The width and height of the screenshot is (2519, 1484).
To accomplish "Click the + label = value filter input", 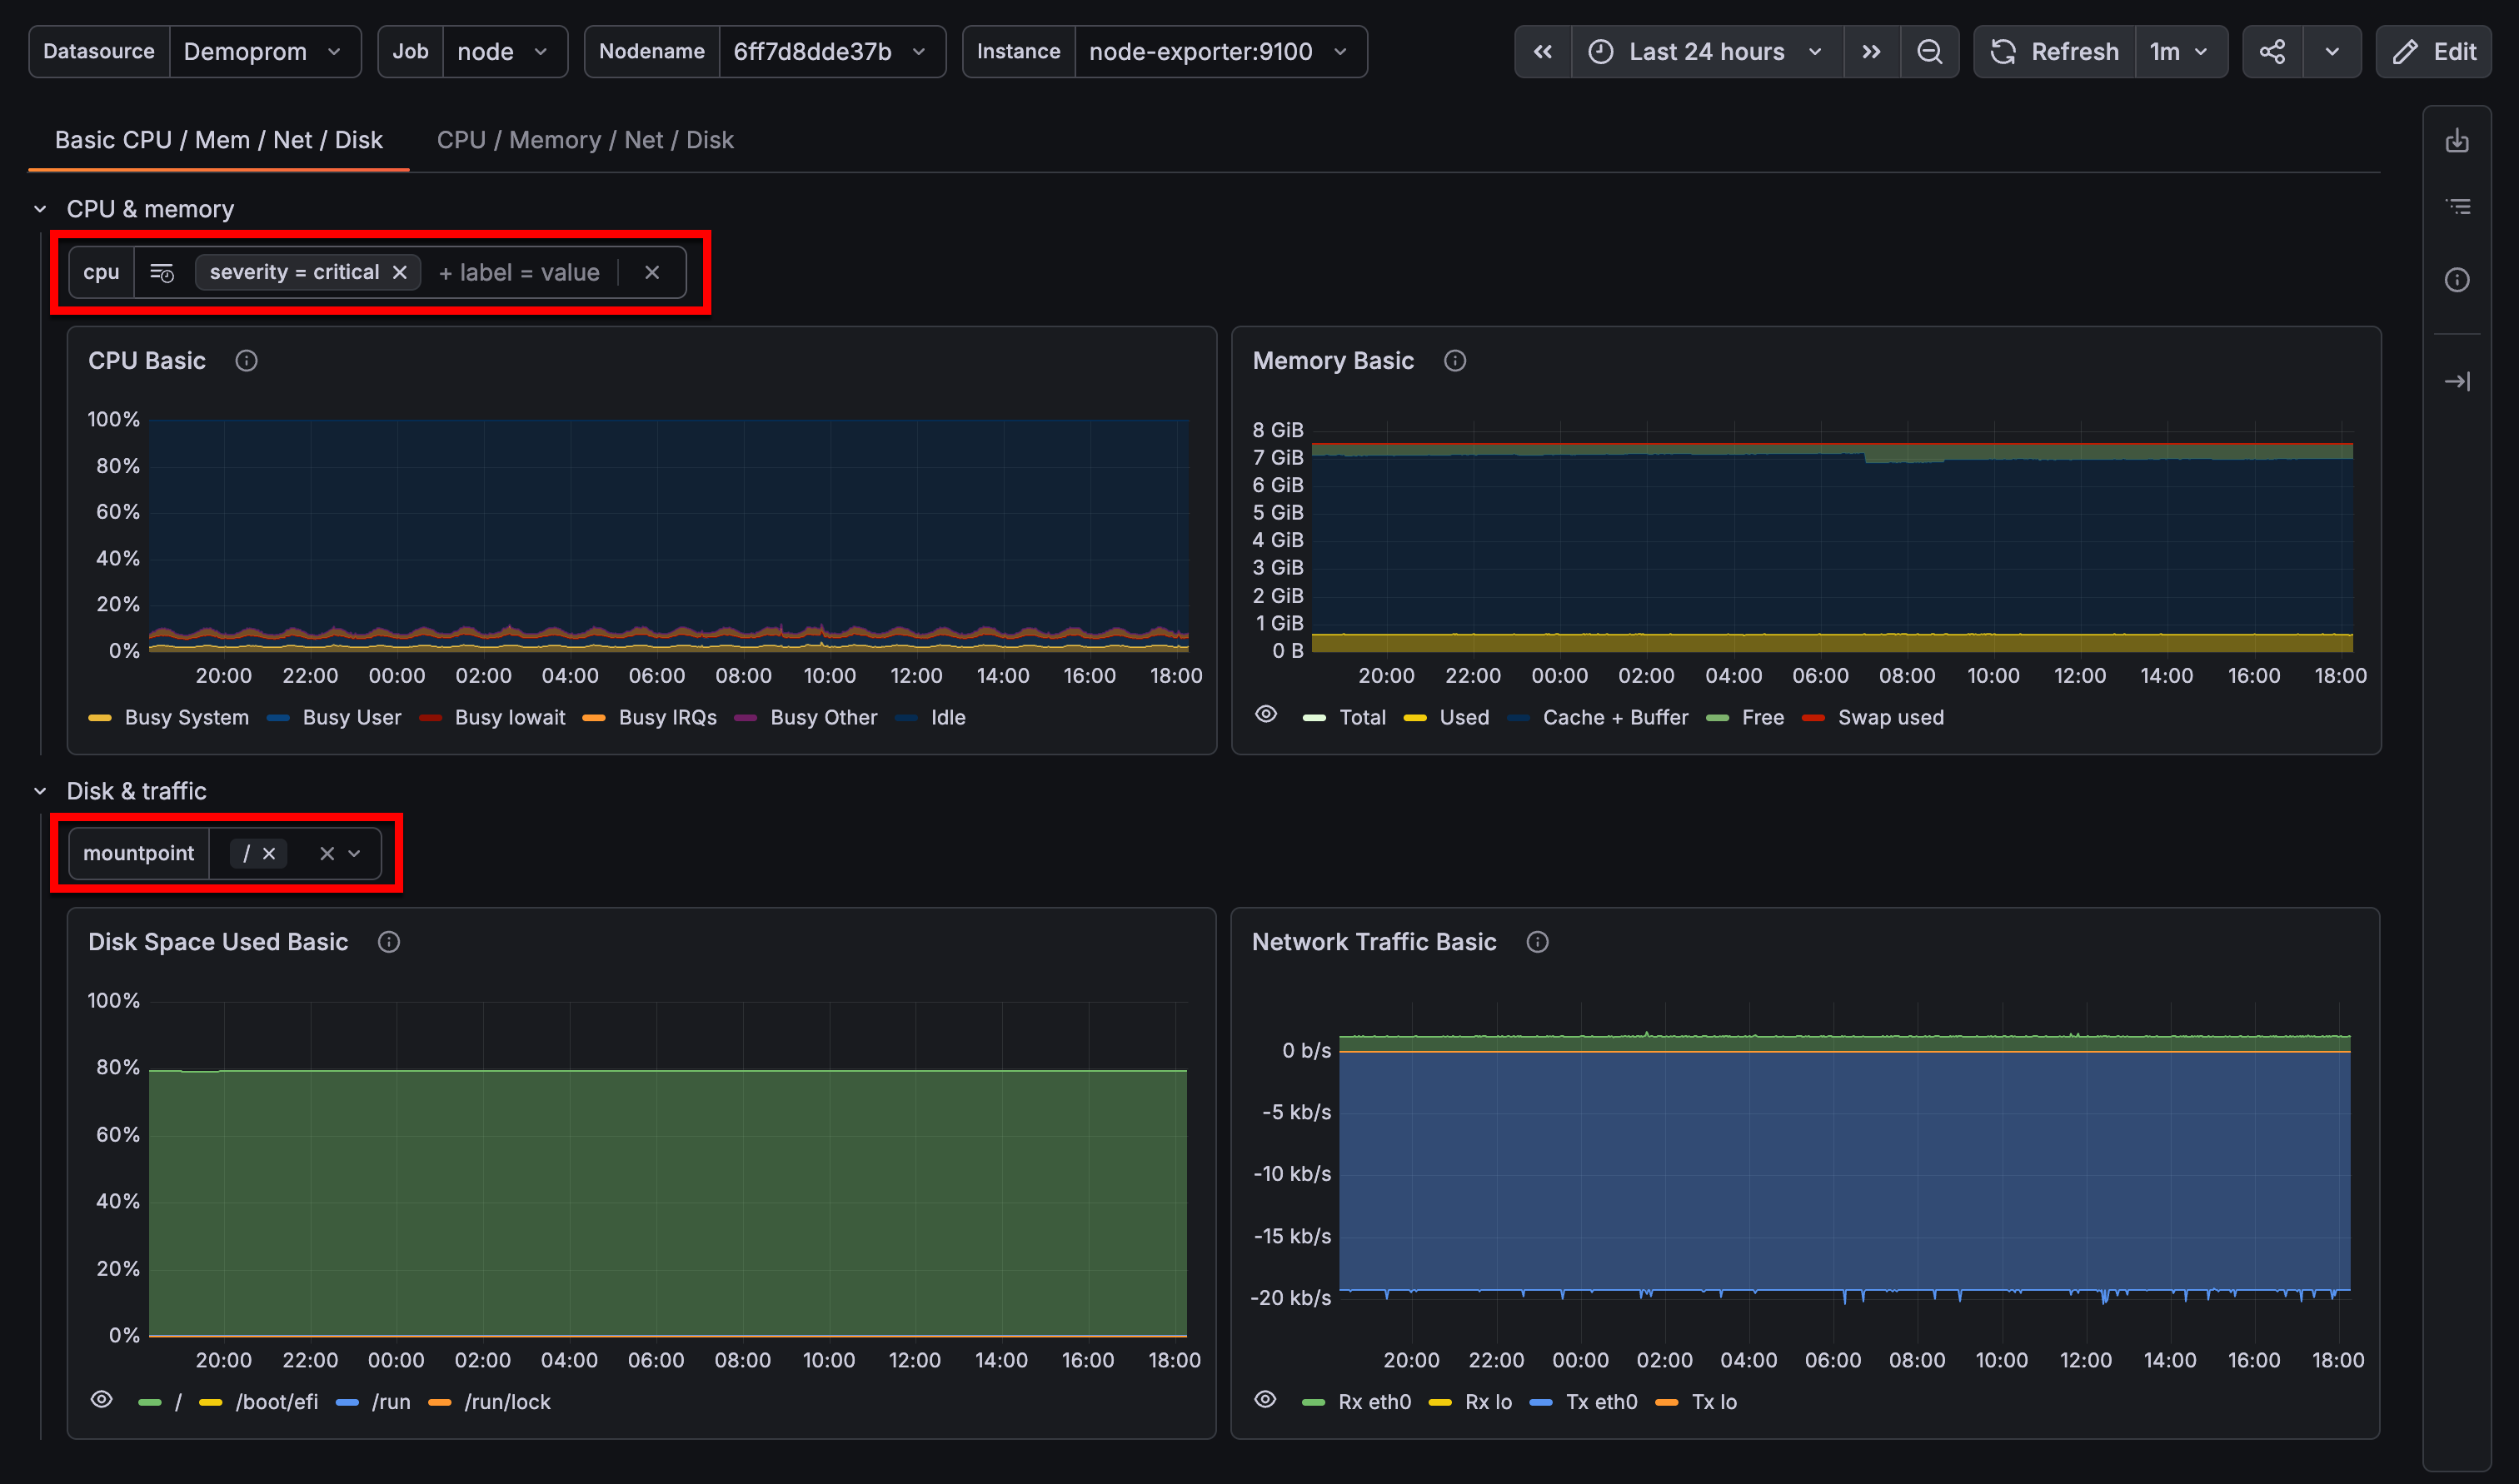I will tap(519, 273).
